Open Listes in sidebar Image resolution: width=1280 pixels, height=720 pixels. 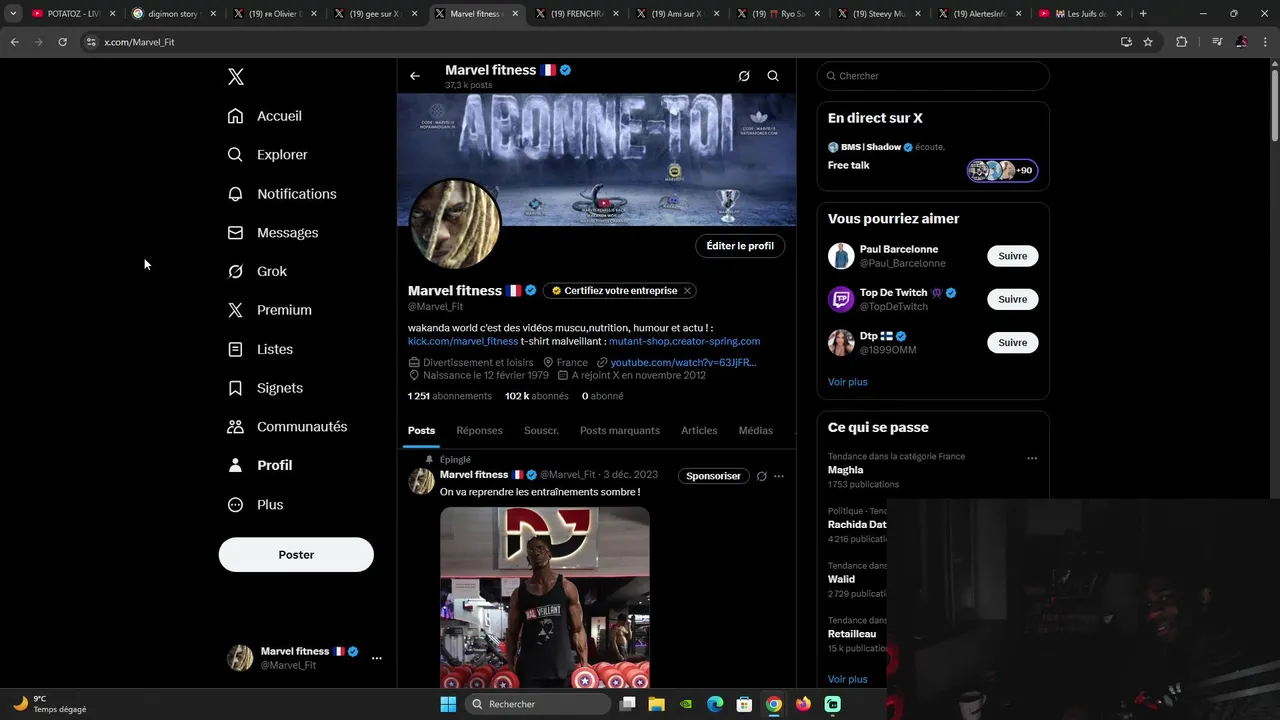(x=260, y=349)
